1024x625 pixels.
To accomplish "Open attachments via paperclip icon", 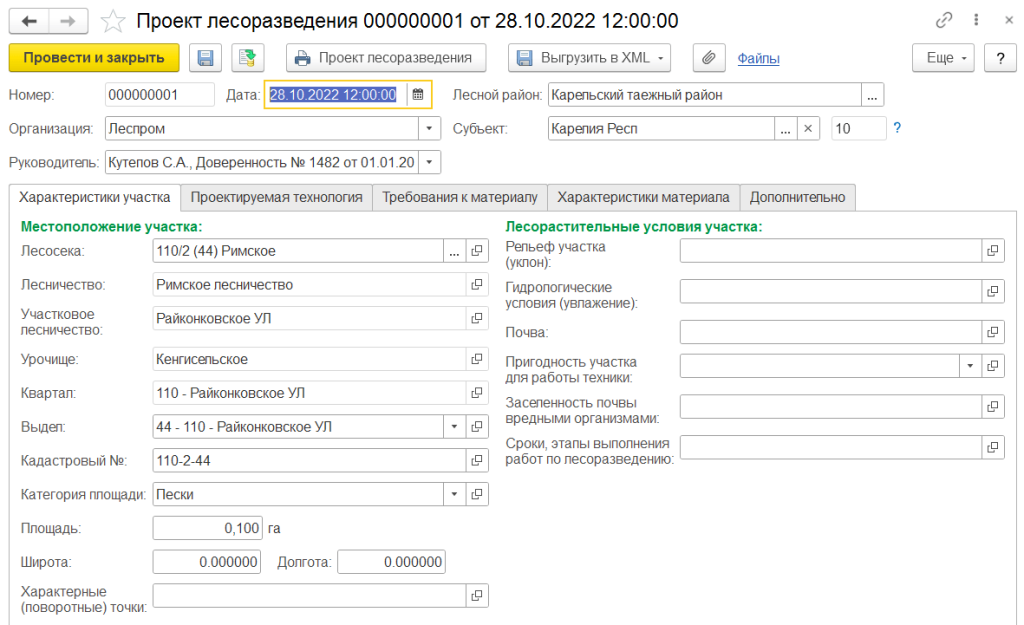I will point(709,58).
